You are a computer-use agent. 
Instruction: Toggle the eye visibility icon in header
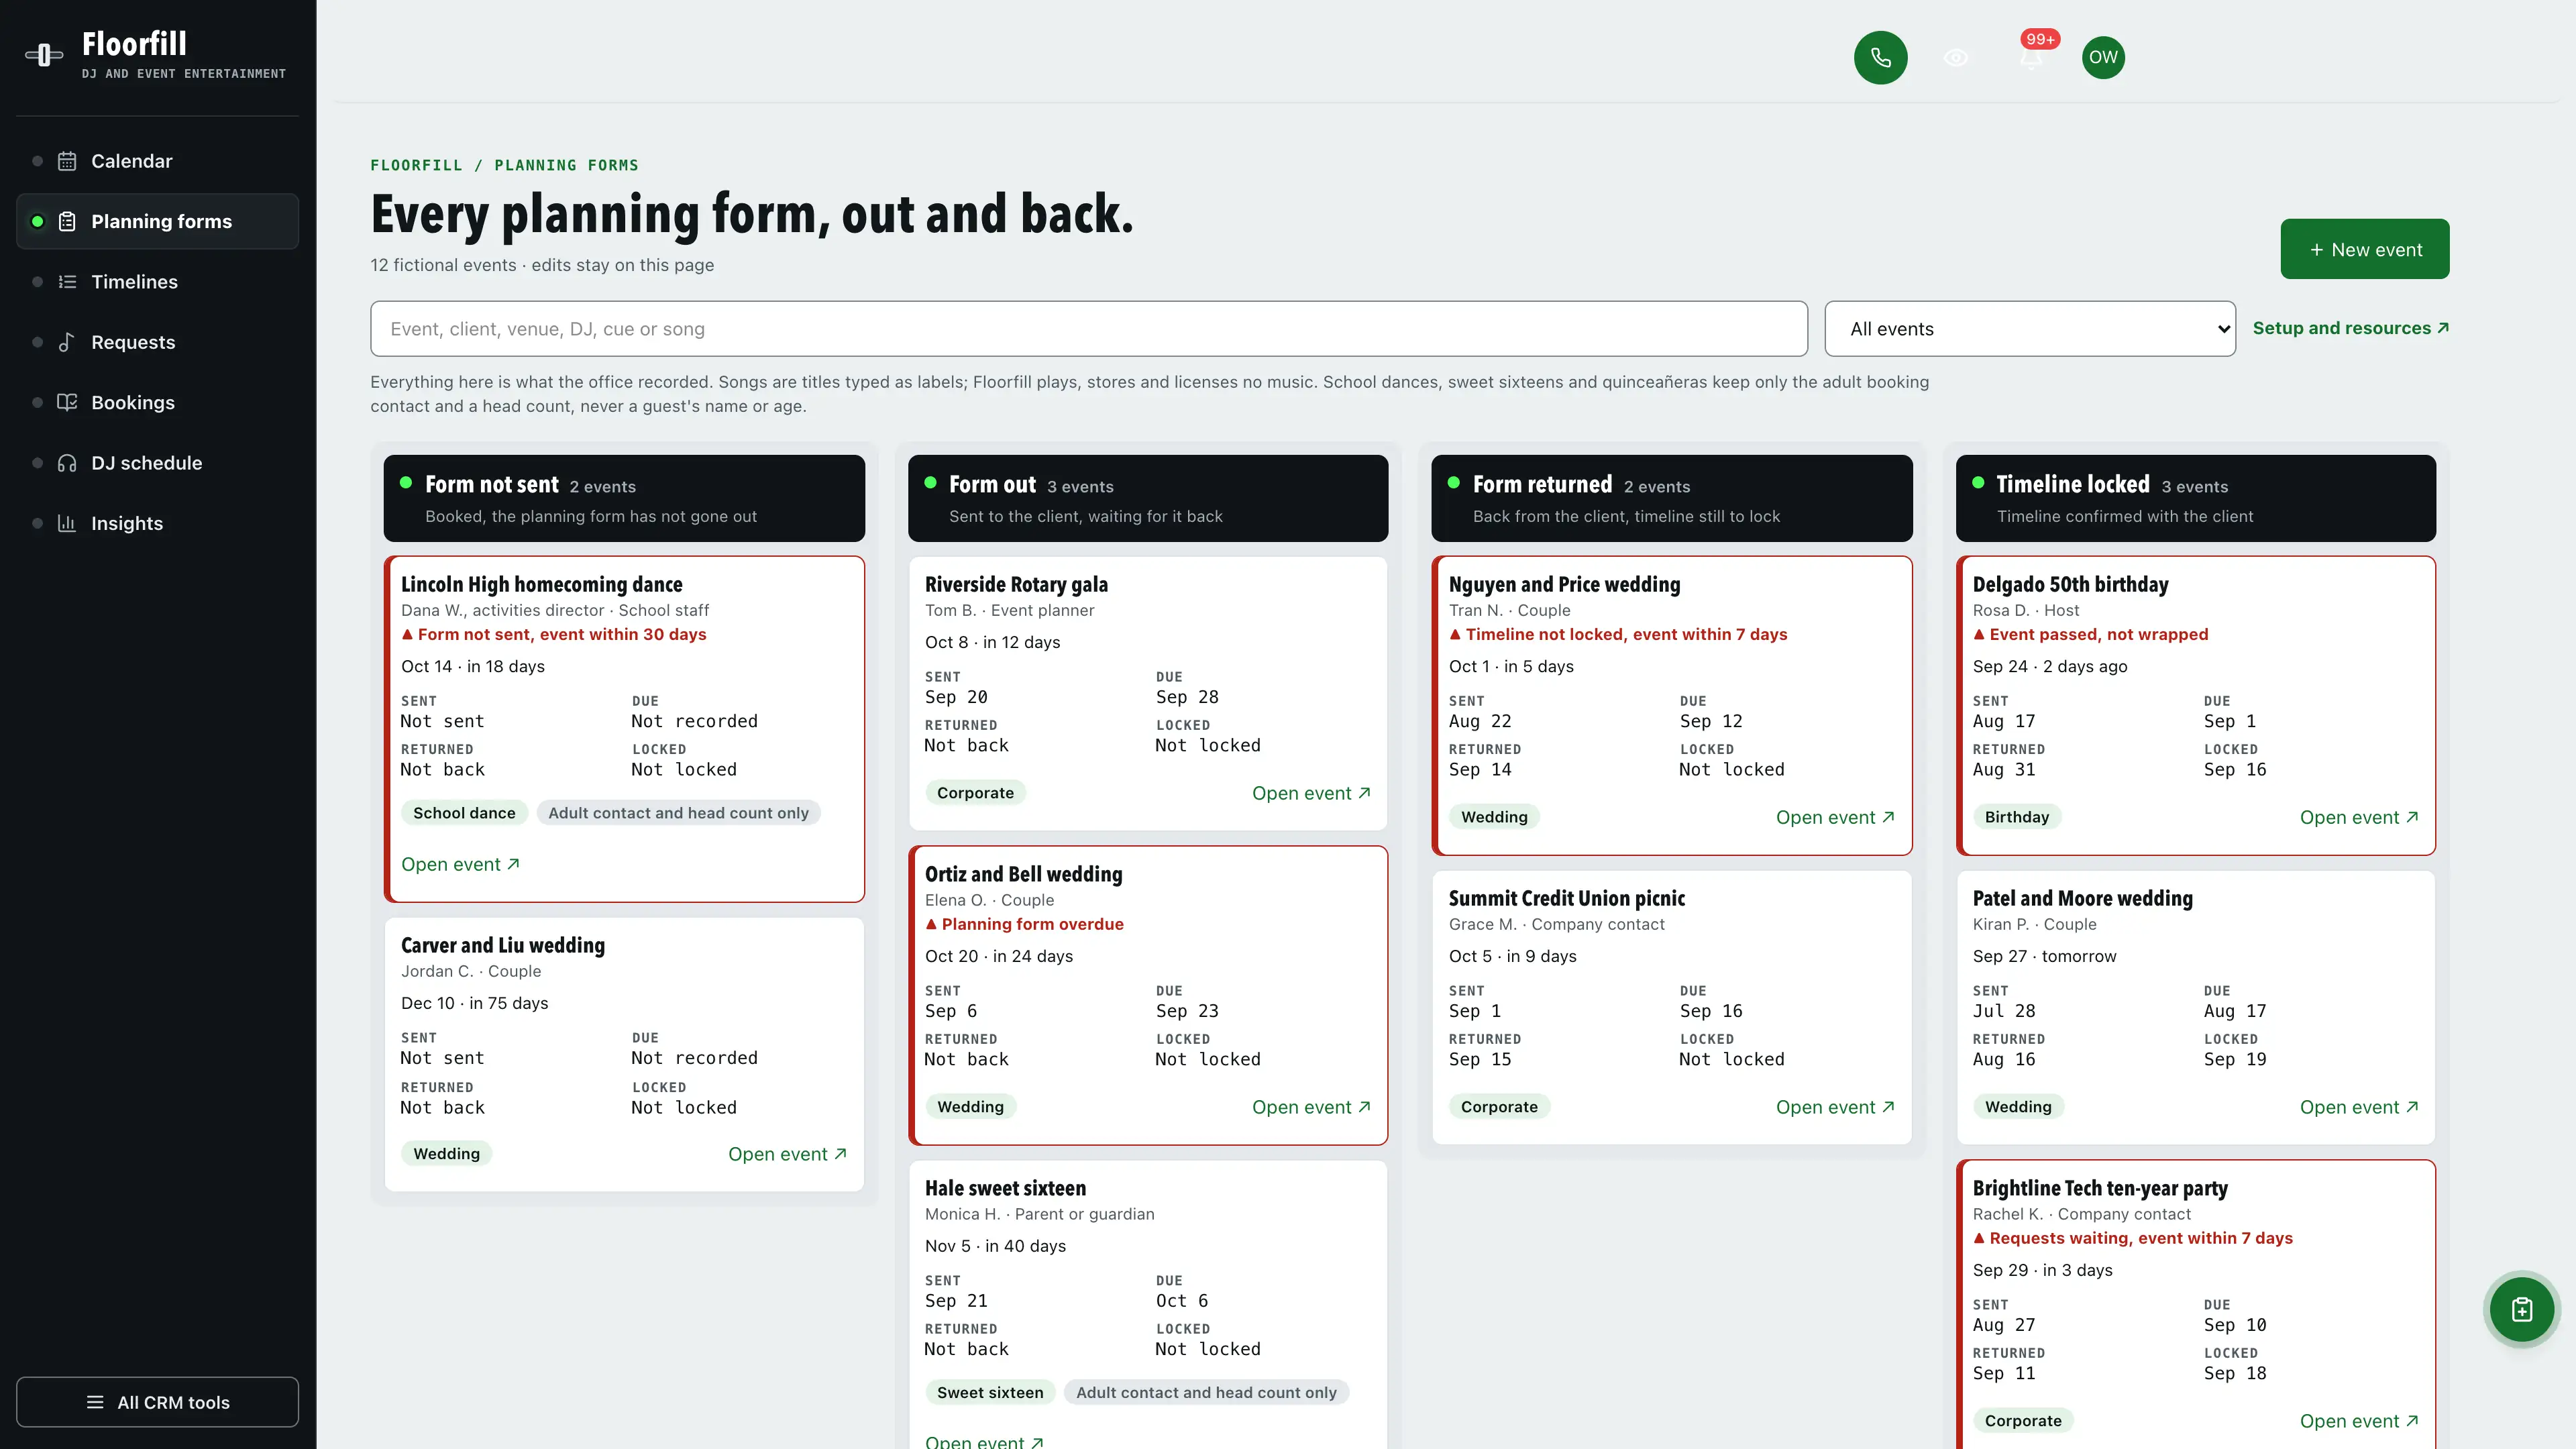1956,57
